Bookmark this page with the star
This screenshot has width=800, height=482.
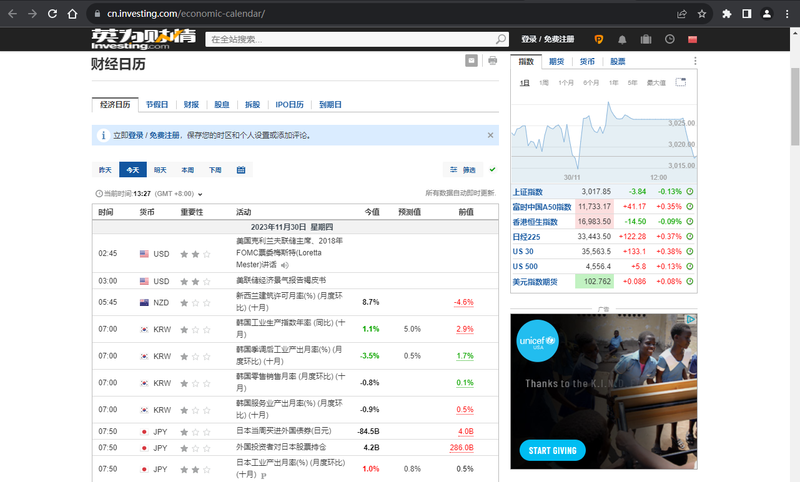click(702, 14)
